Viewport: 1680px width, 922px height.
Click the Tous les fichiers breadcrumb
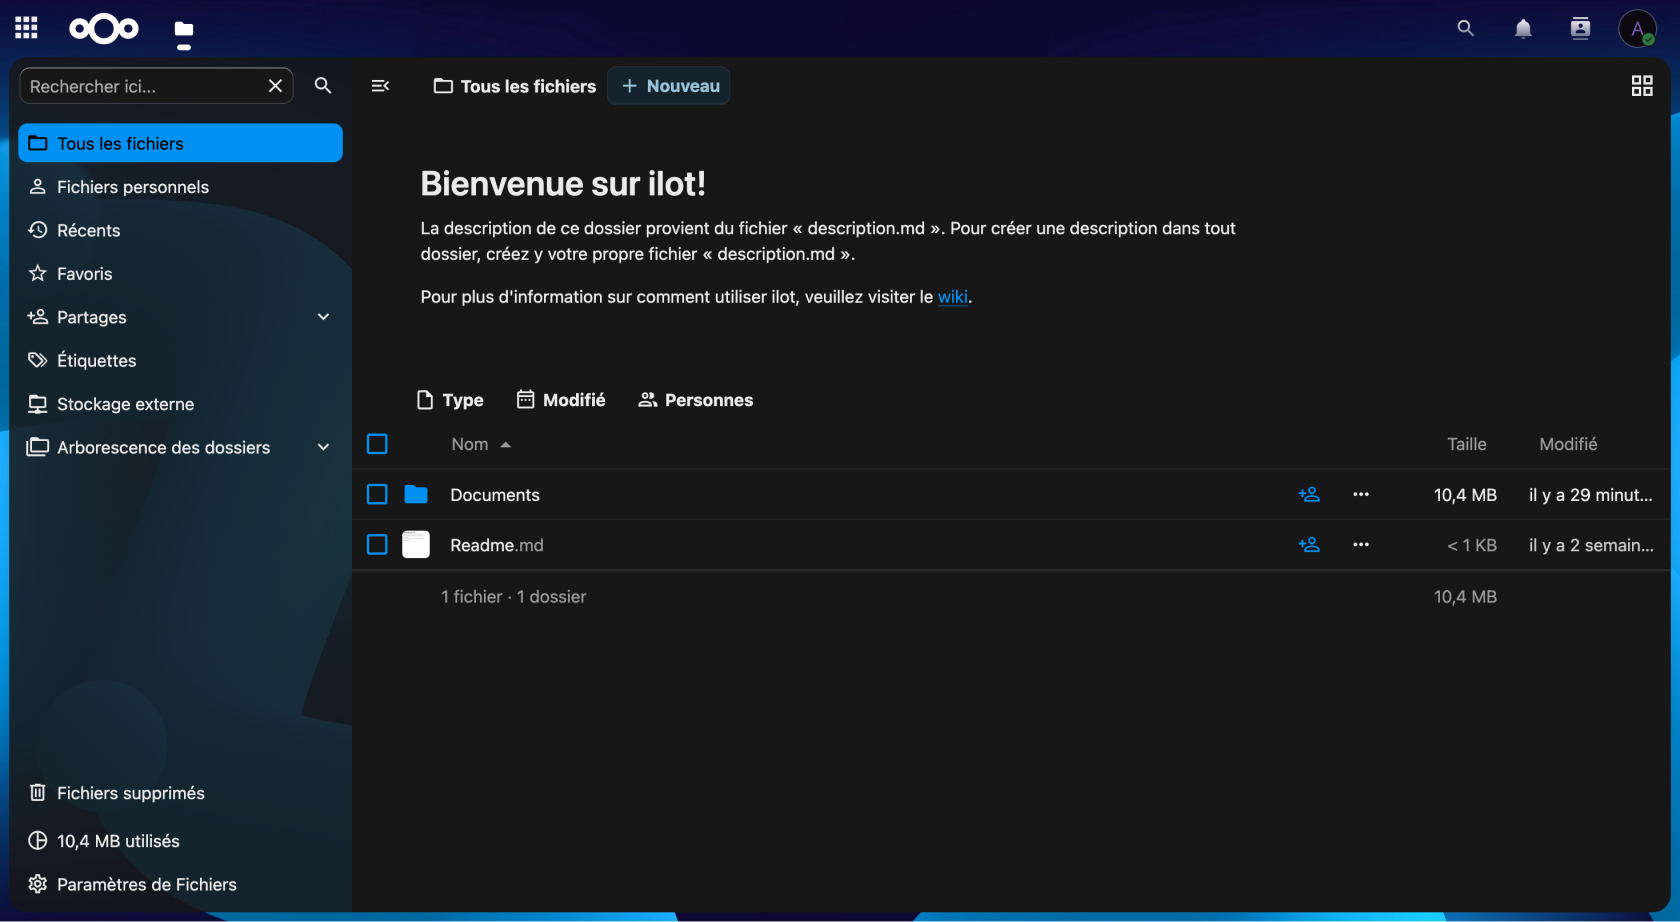coord(515,86)
